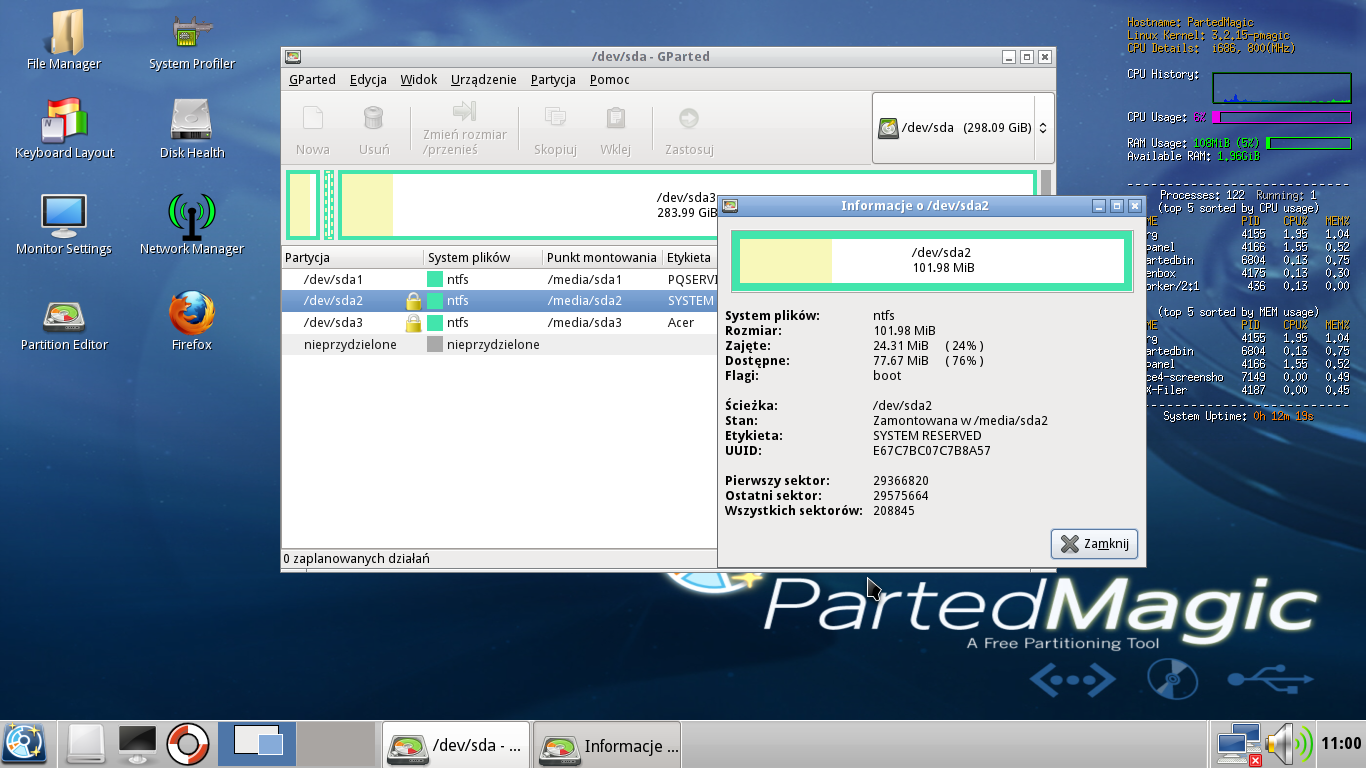The width and height of the screenshot is (1366, 768).
Task: Click the System plików column header
Action: 483,258
